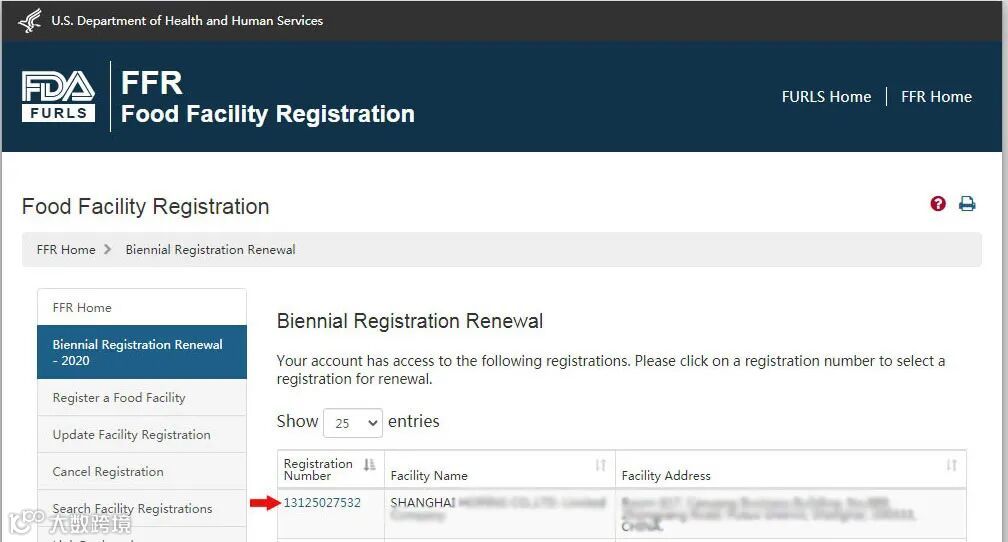This screenshot has width=1008, height=542.
Task: Sort by Registration Number column icon
Action: 370,465
